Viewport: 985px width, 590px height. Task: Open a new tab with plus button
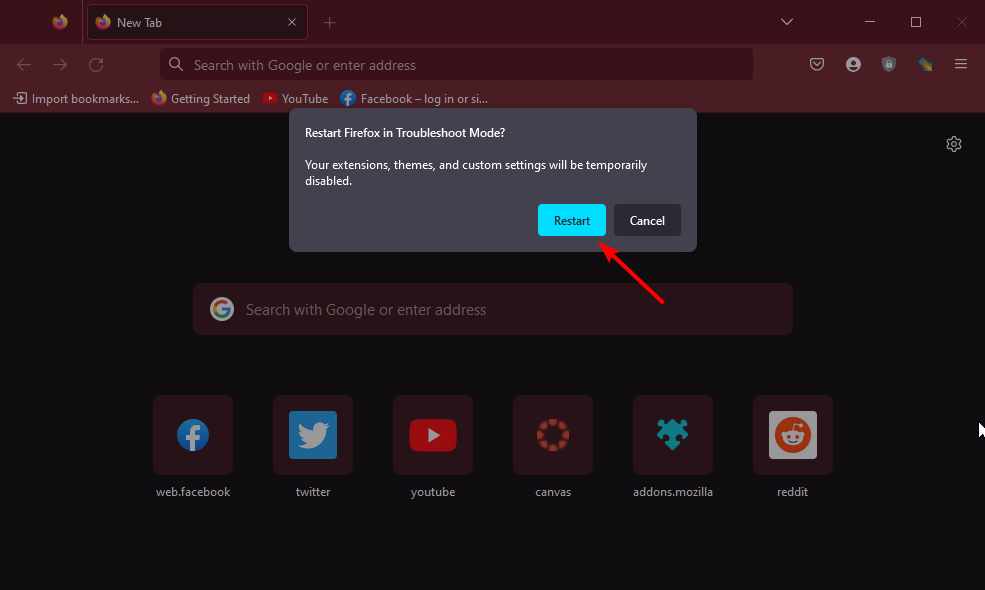click(x=329, y=23)
